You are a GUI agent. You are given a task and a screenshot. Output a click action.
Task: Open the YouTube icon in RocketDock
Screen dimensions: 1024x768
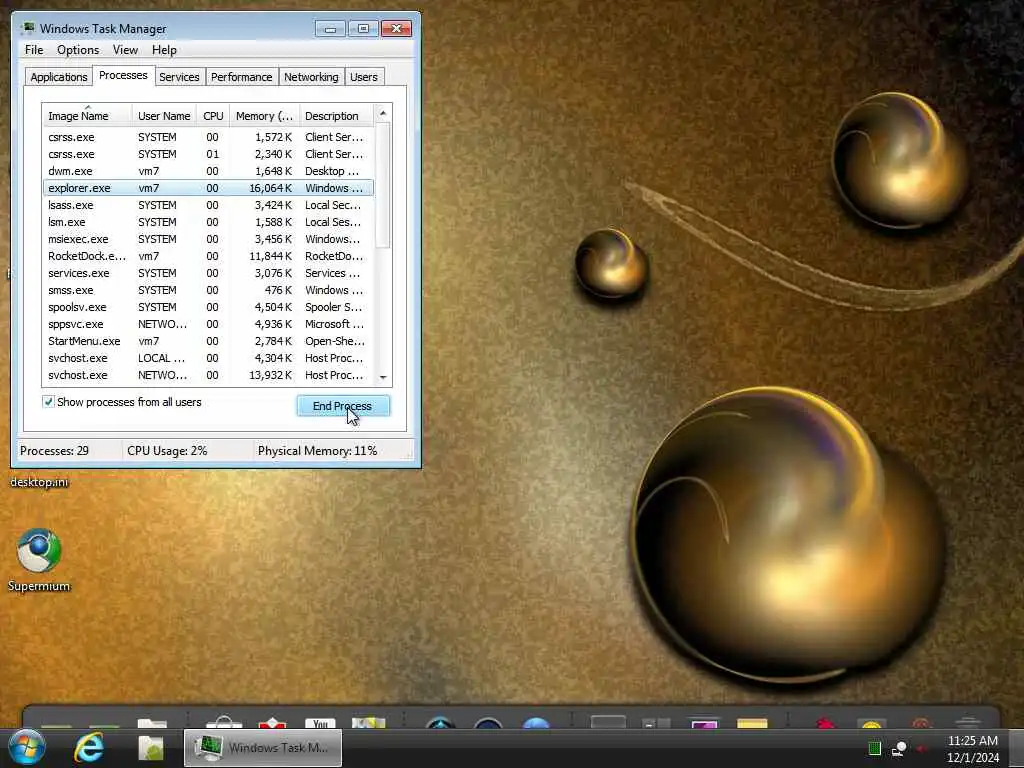(x=320, y=722)
